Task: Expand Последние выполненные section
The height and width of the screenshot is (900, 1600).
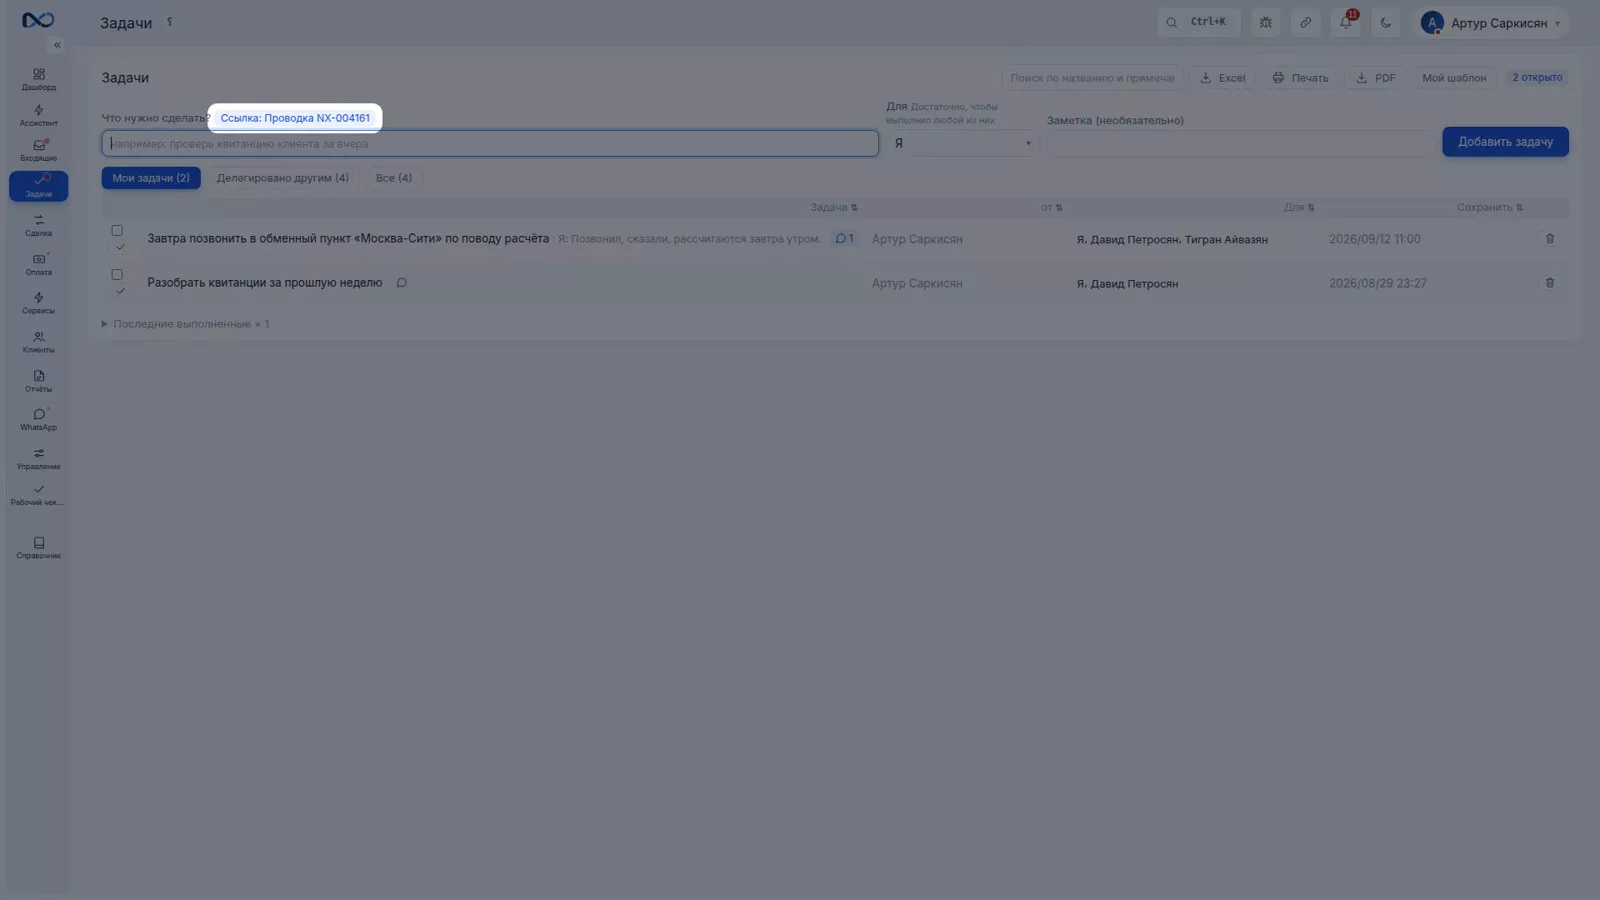Action: [x=185, y=324]
